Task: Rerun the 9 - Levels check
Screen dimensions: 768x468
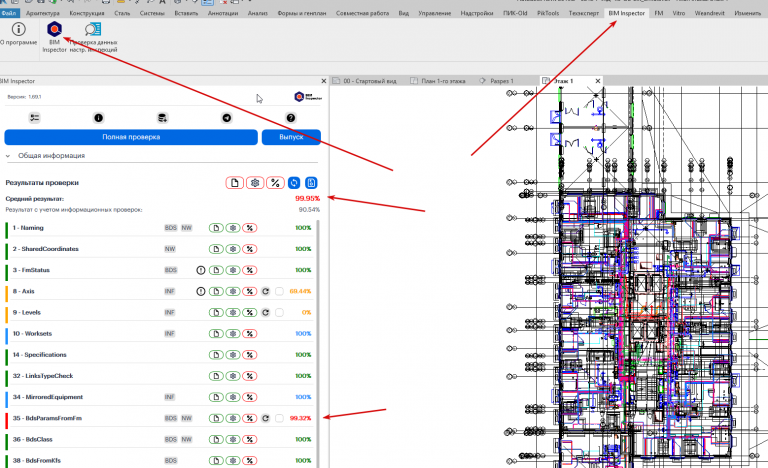Action: coord(265,312)
